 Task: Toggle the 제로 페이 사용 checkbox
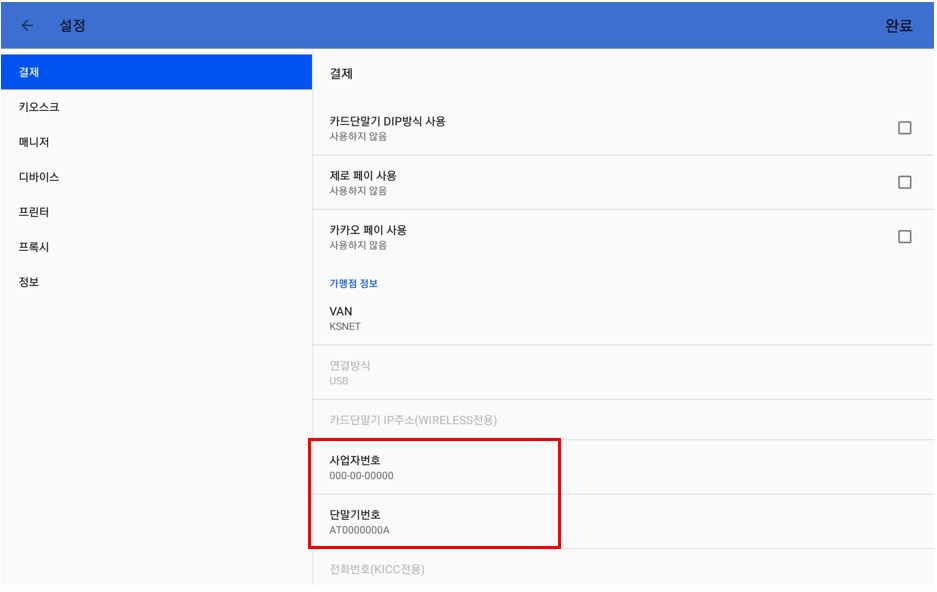(x=904, y=182)
